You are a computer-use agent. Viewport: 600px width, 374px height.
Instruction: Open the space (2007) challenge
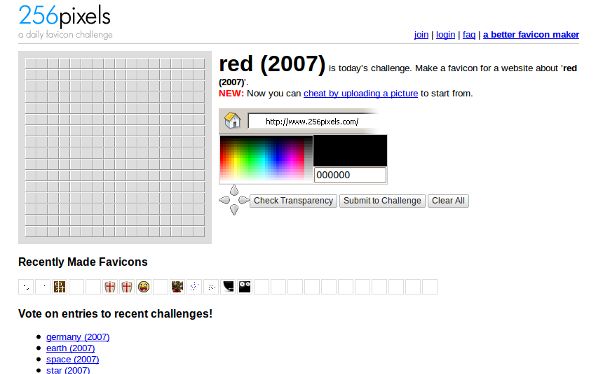pos(73,359)
